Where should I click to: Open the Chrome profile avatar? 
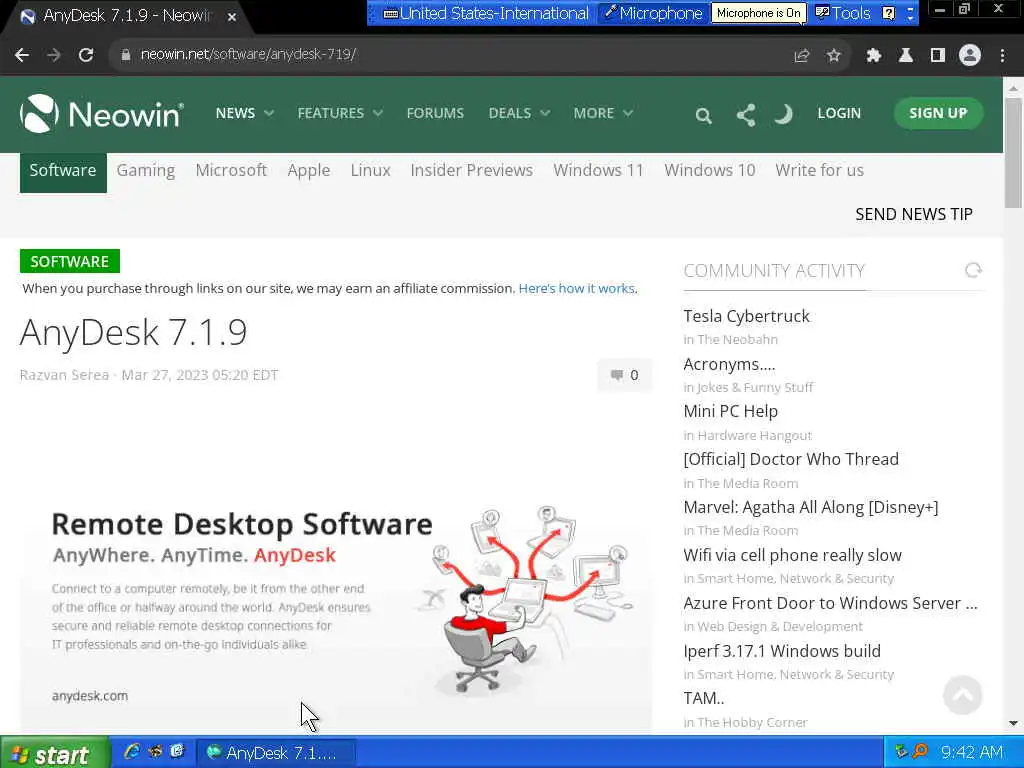tap(970, 55)
